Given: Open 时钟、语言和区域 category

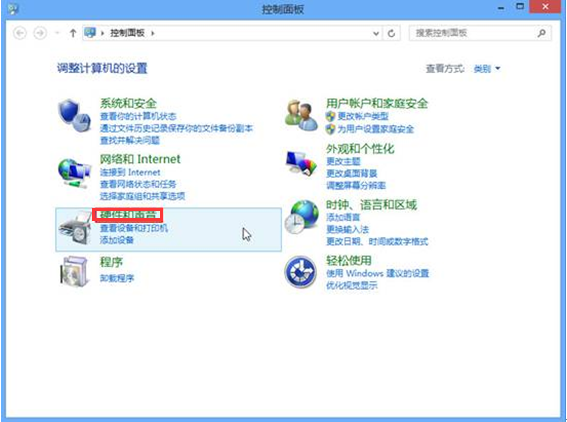Looking at the screenshot, I should (x=371, y=205).
